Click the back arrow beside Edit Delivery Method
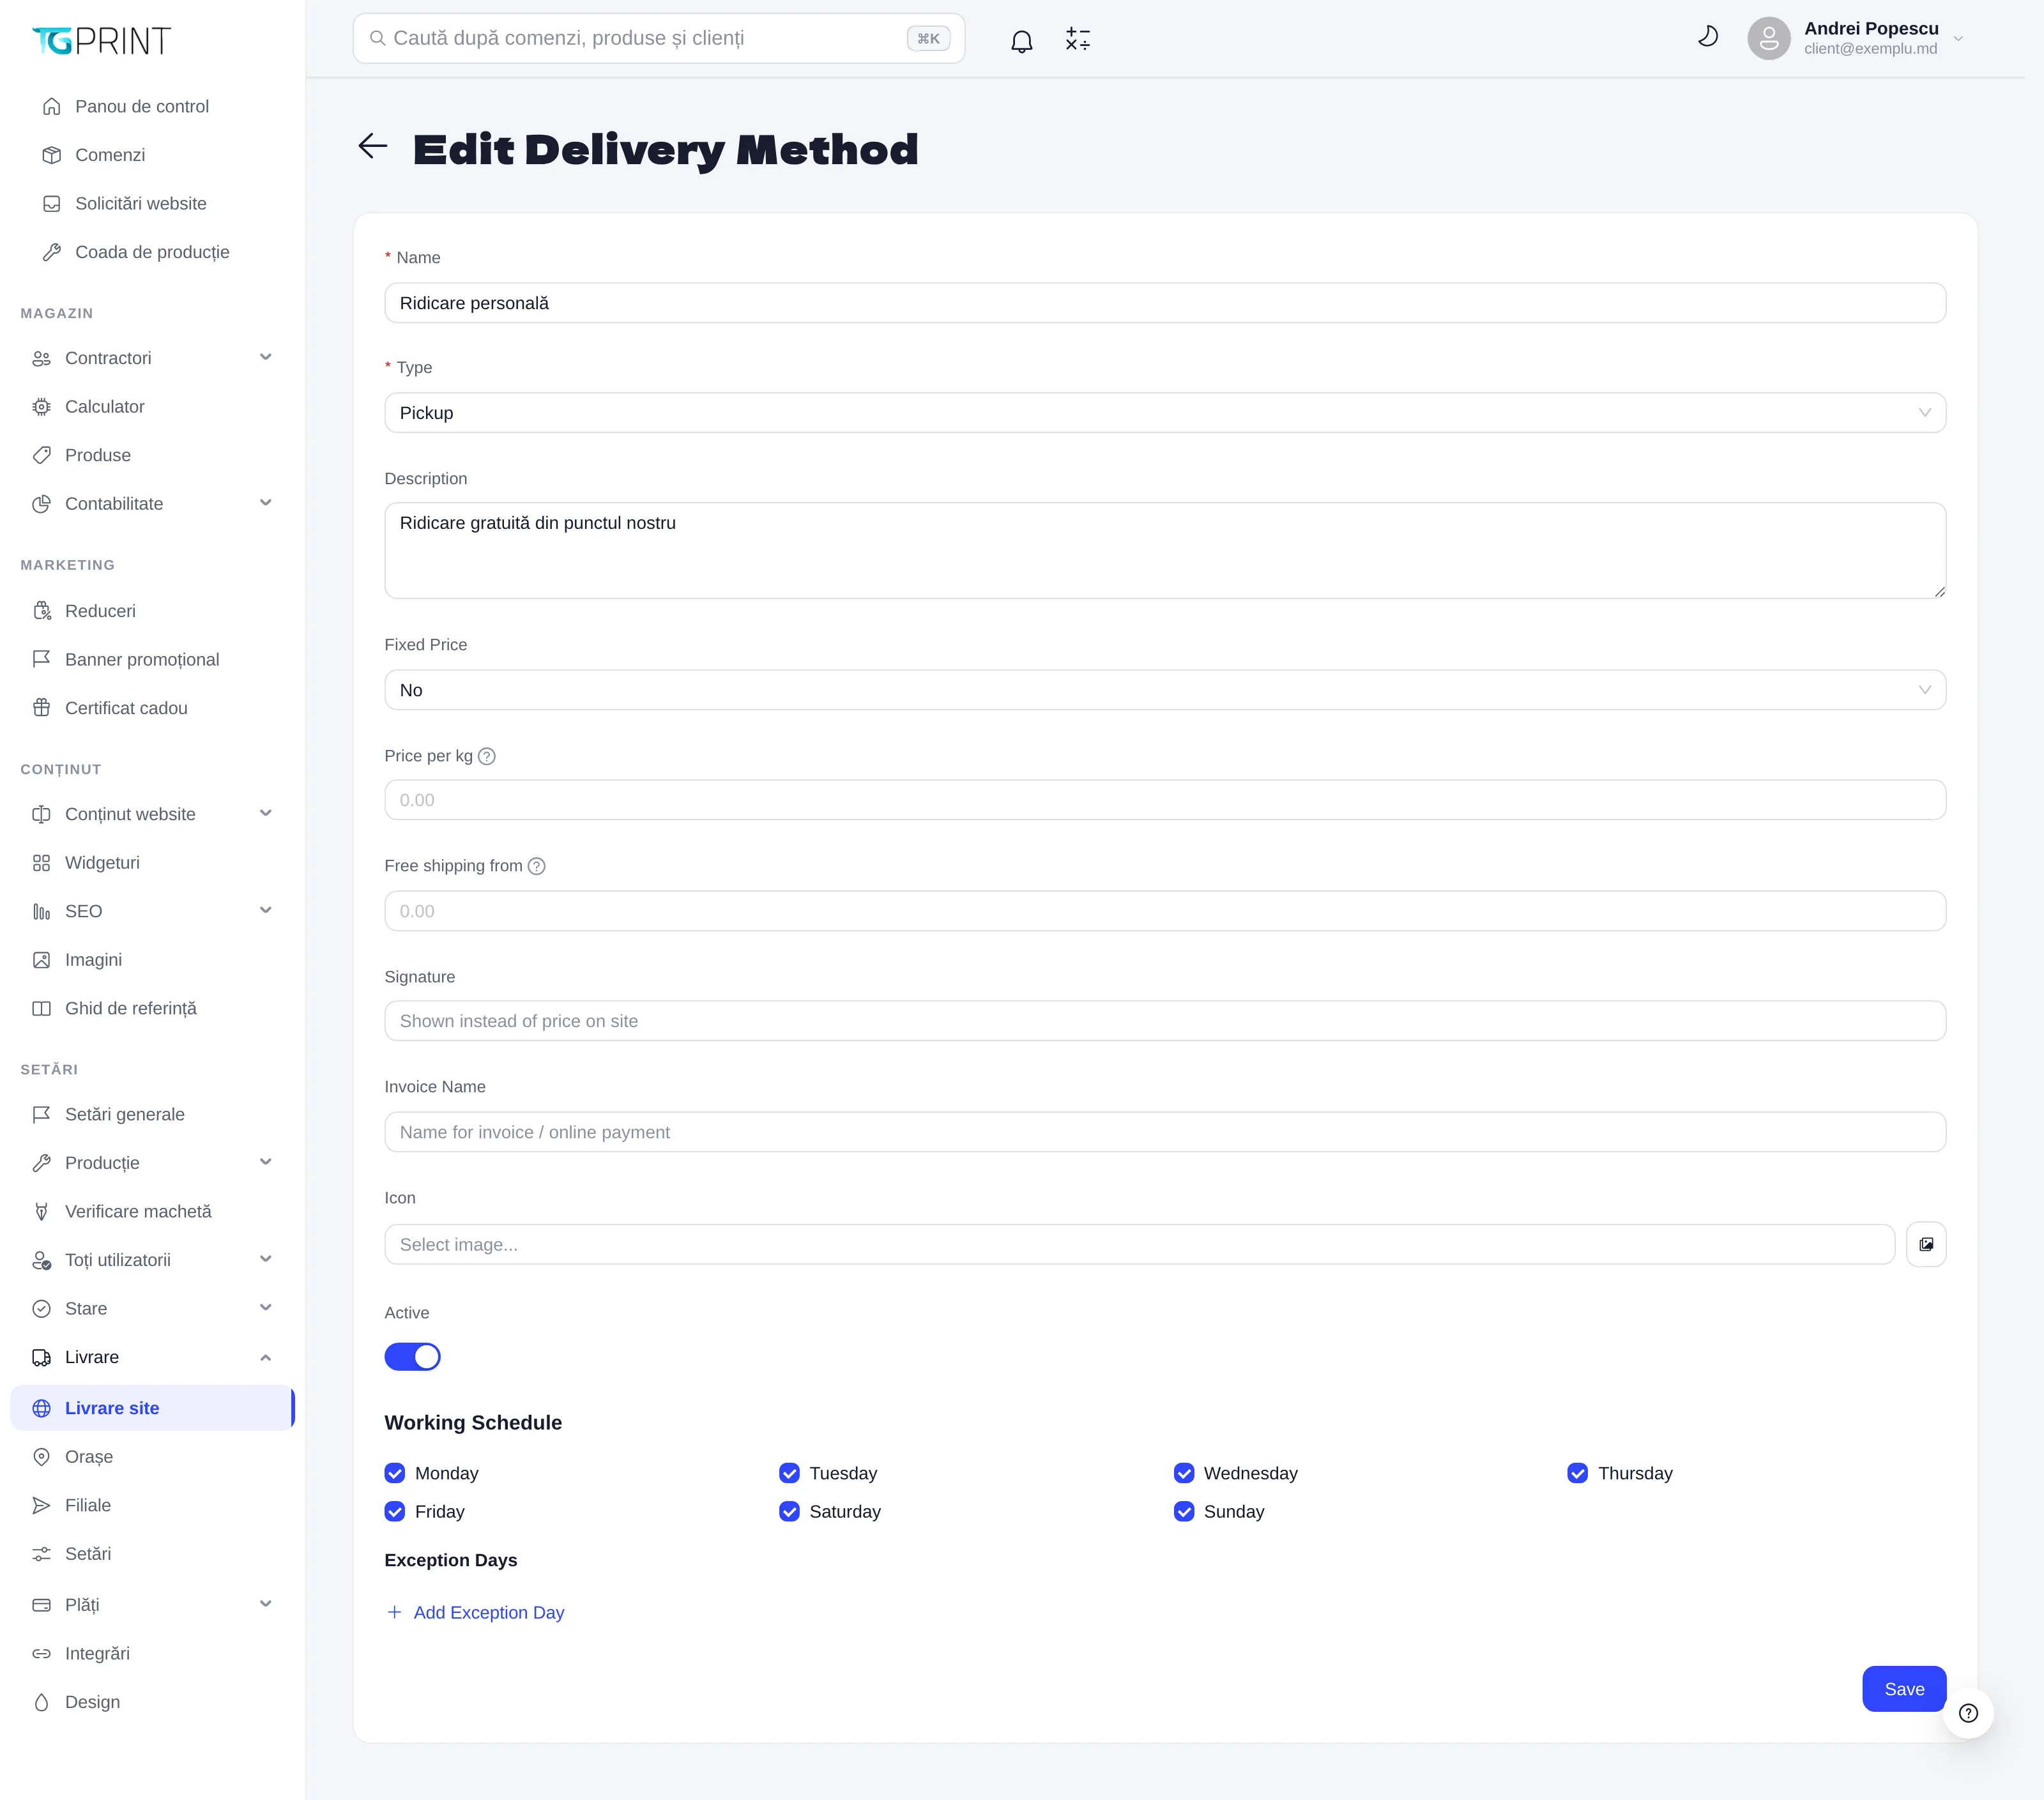 click(372, 146)
